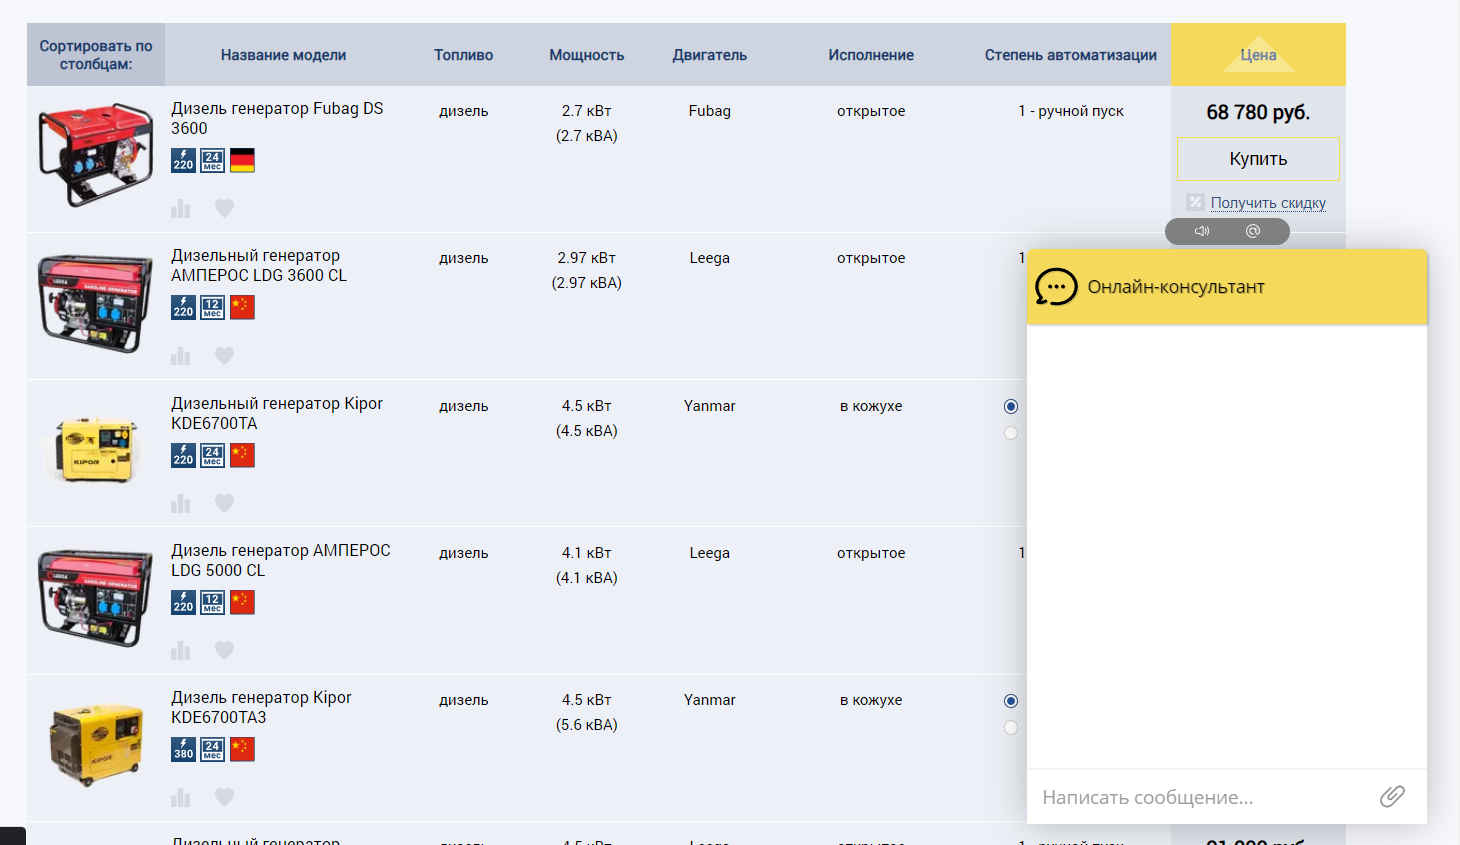This screenshot has width=1460, height=845.
Task: Click Онлайн-консультант chat header
Action: point(1227,287)
